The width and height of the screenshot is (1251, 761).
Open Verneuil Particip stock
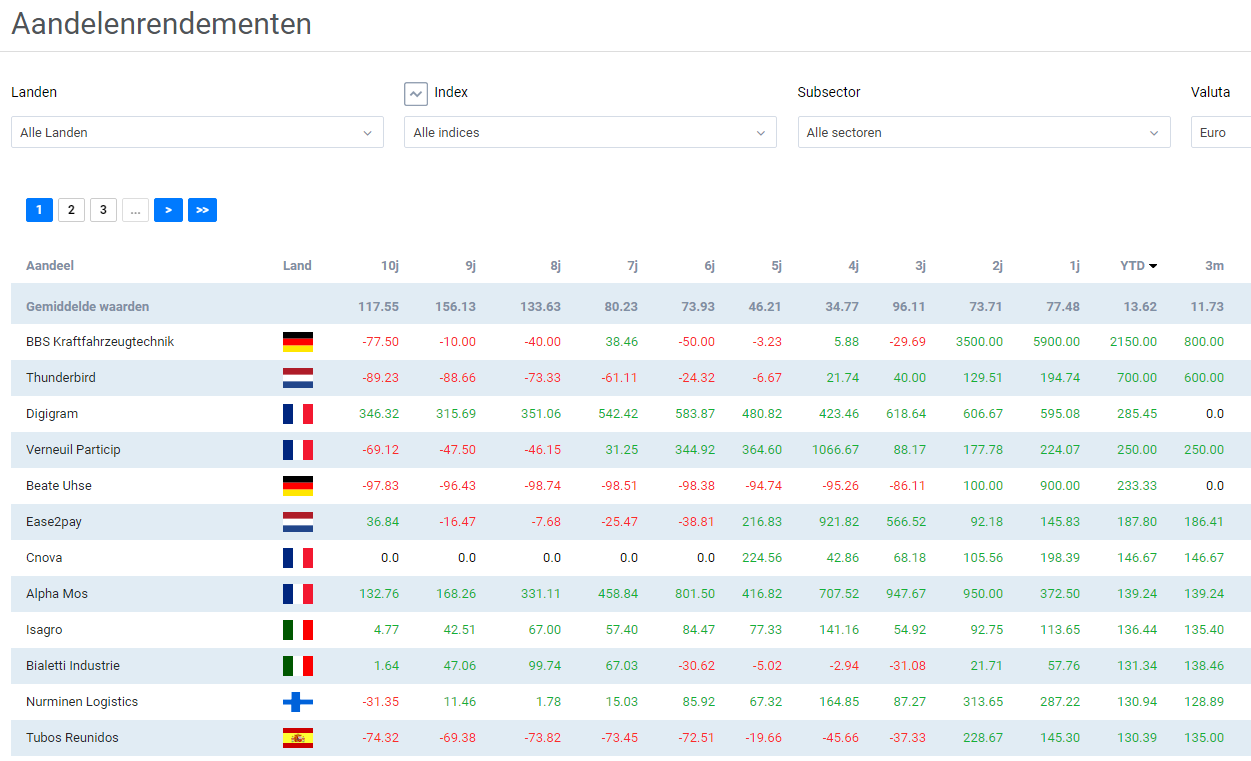pos(73,450)
